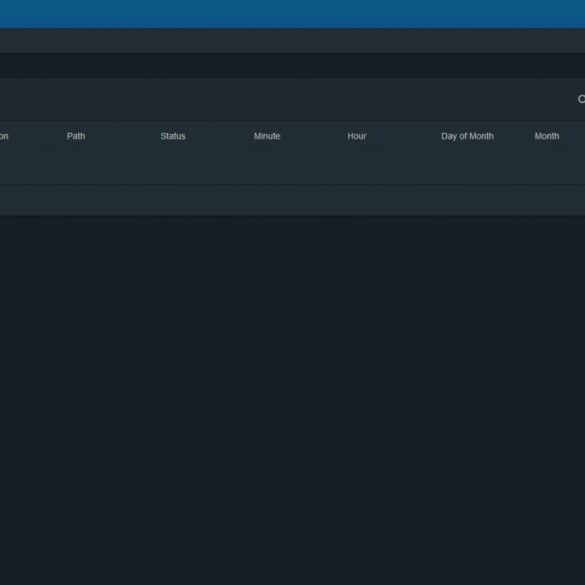This screenshot has height=585, width=585.
Task: Click the Month column header
Action: (x=547, y=136)
